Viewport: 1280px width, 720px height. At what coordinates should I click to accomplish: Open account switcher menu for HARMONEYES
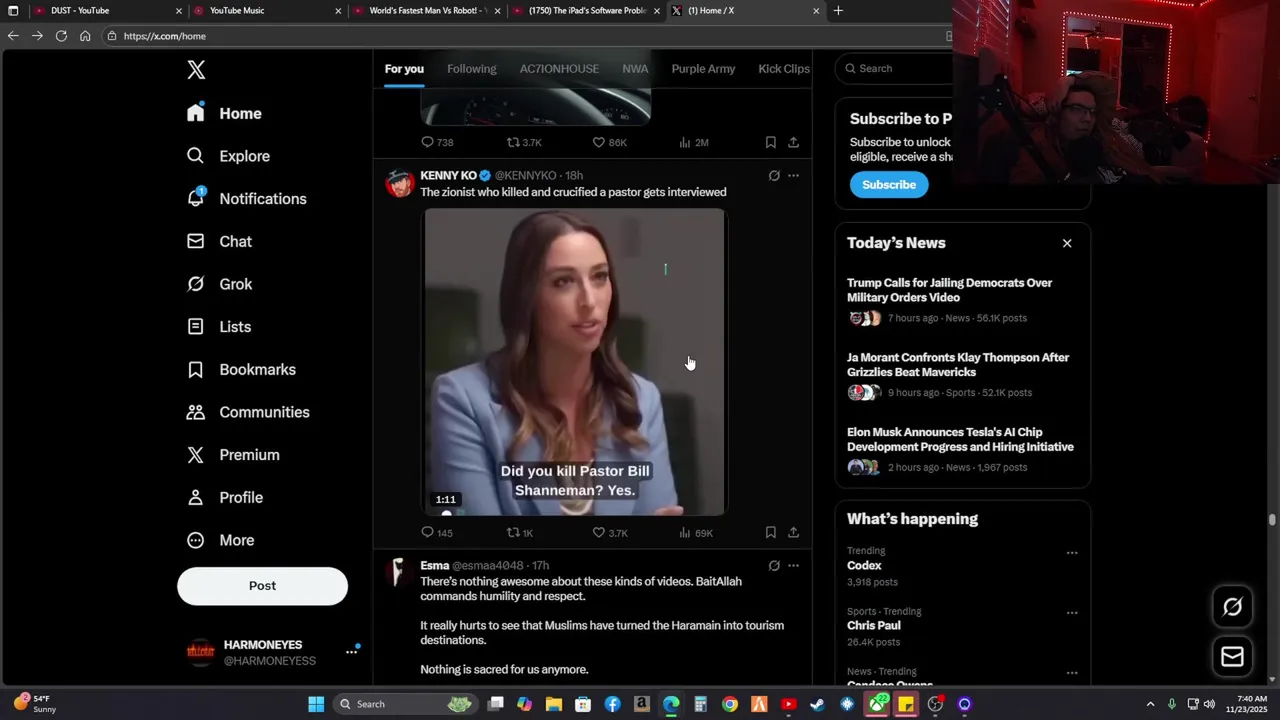(351, 652)
